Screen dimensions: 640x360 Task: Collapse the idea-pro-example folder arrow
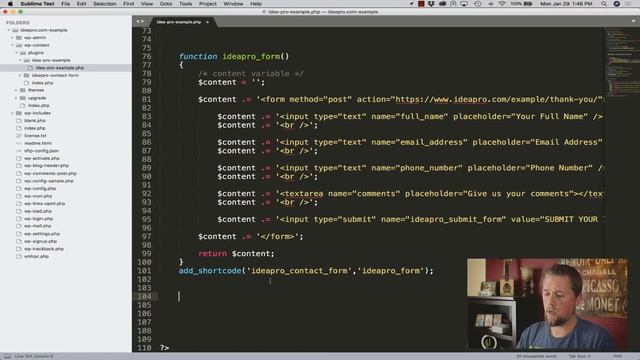tap(20, 60)
